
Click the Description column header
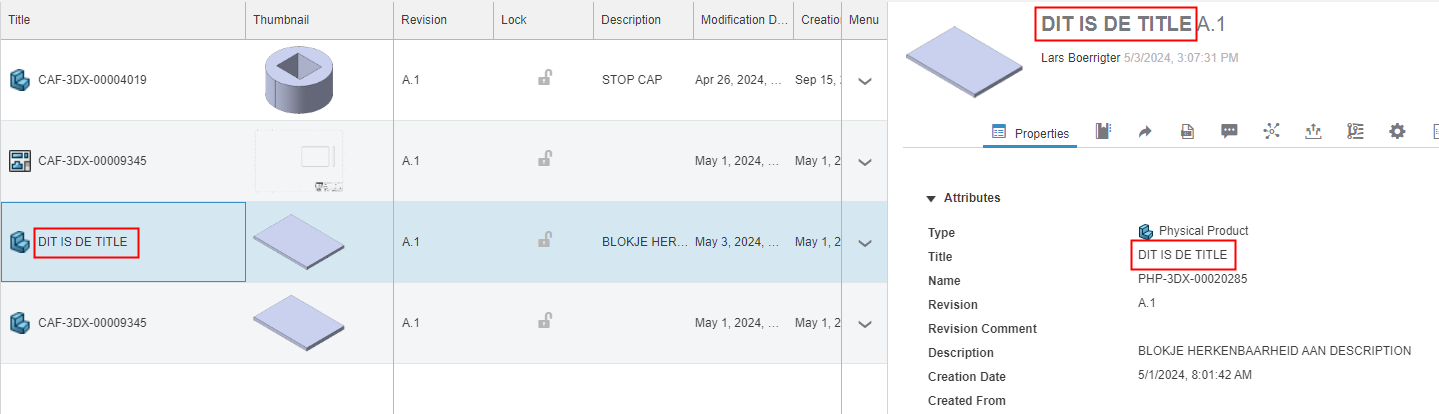631,20
